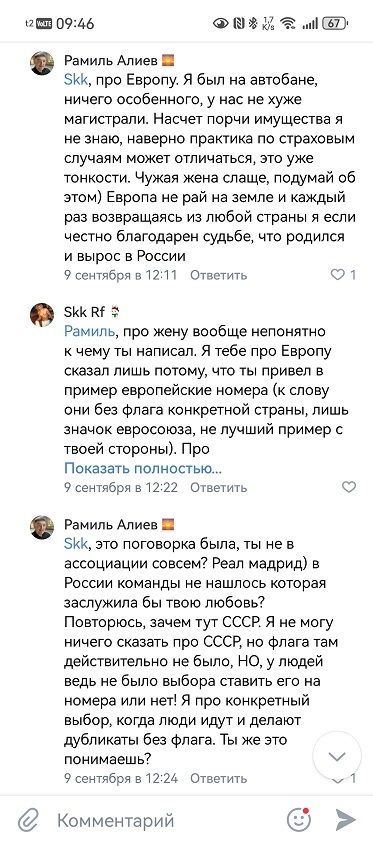Open Рамиль Алиев's avatar on last comment
Image resolution: width=373 pixels, height=844 pixels.
41,528
